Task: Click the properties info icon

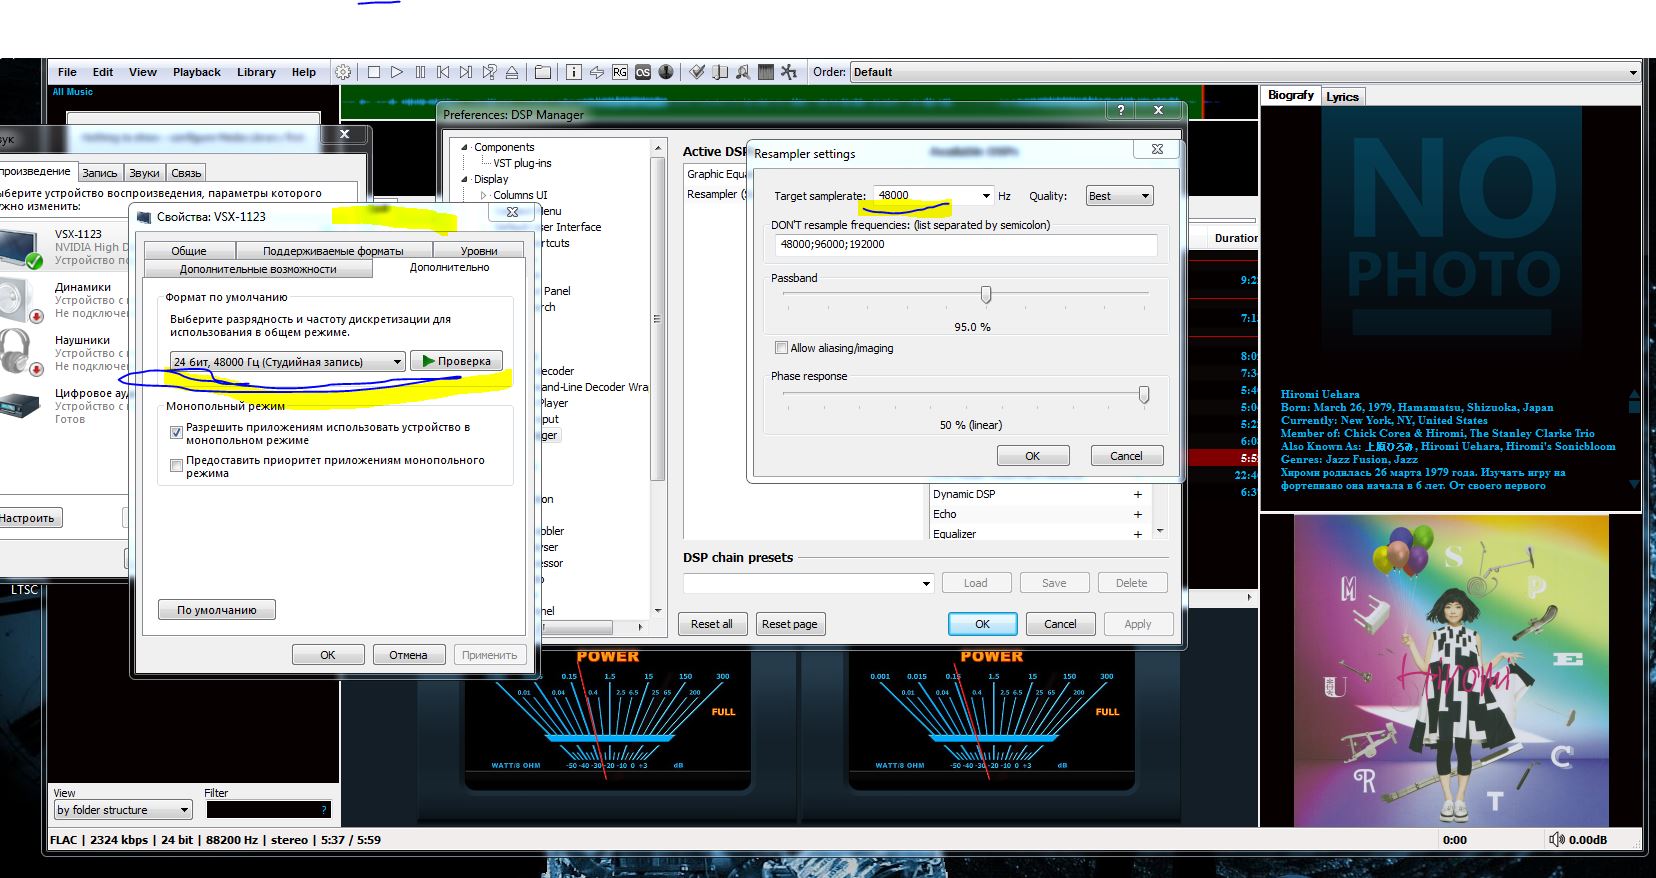Action: [574, 72]
